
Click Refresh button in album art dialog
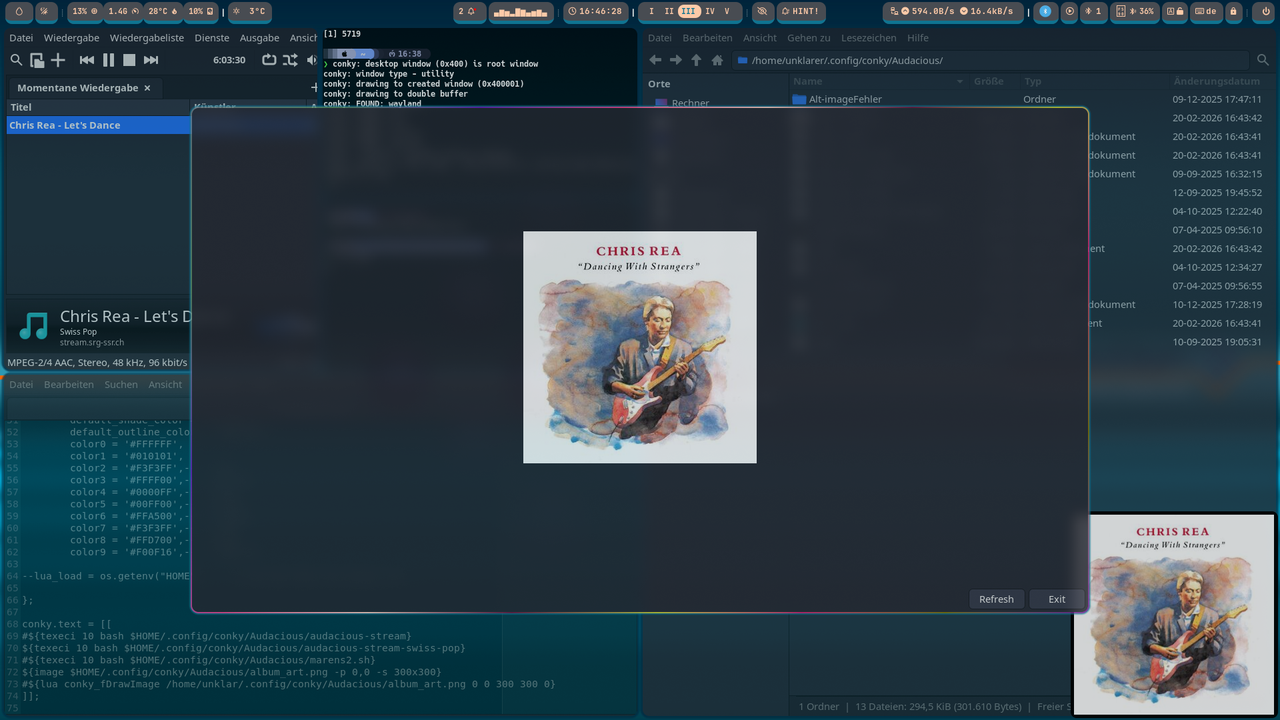tap(996, 599)
